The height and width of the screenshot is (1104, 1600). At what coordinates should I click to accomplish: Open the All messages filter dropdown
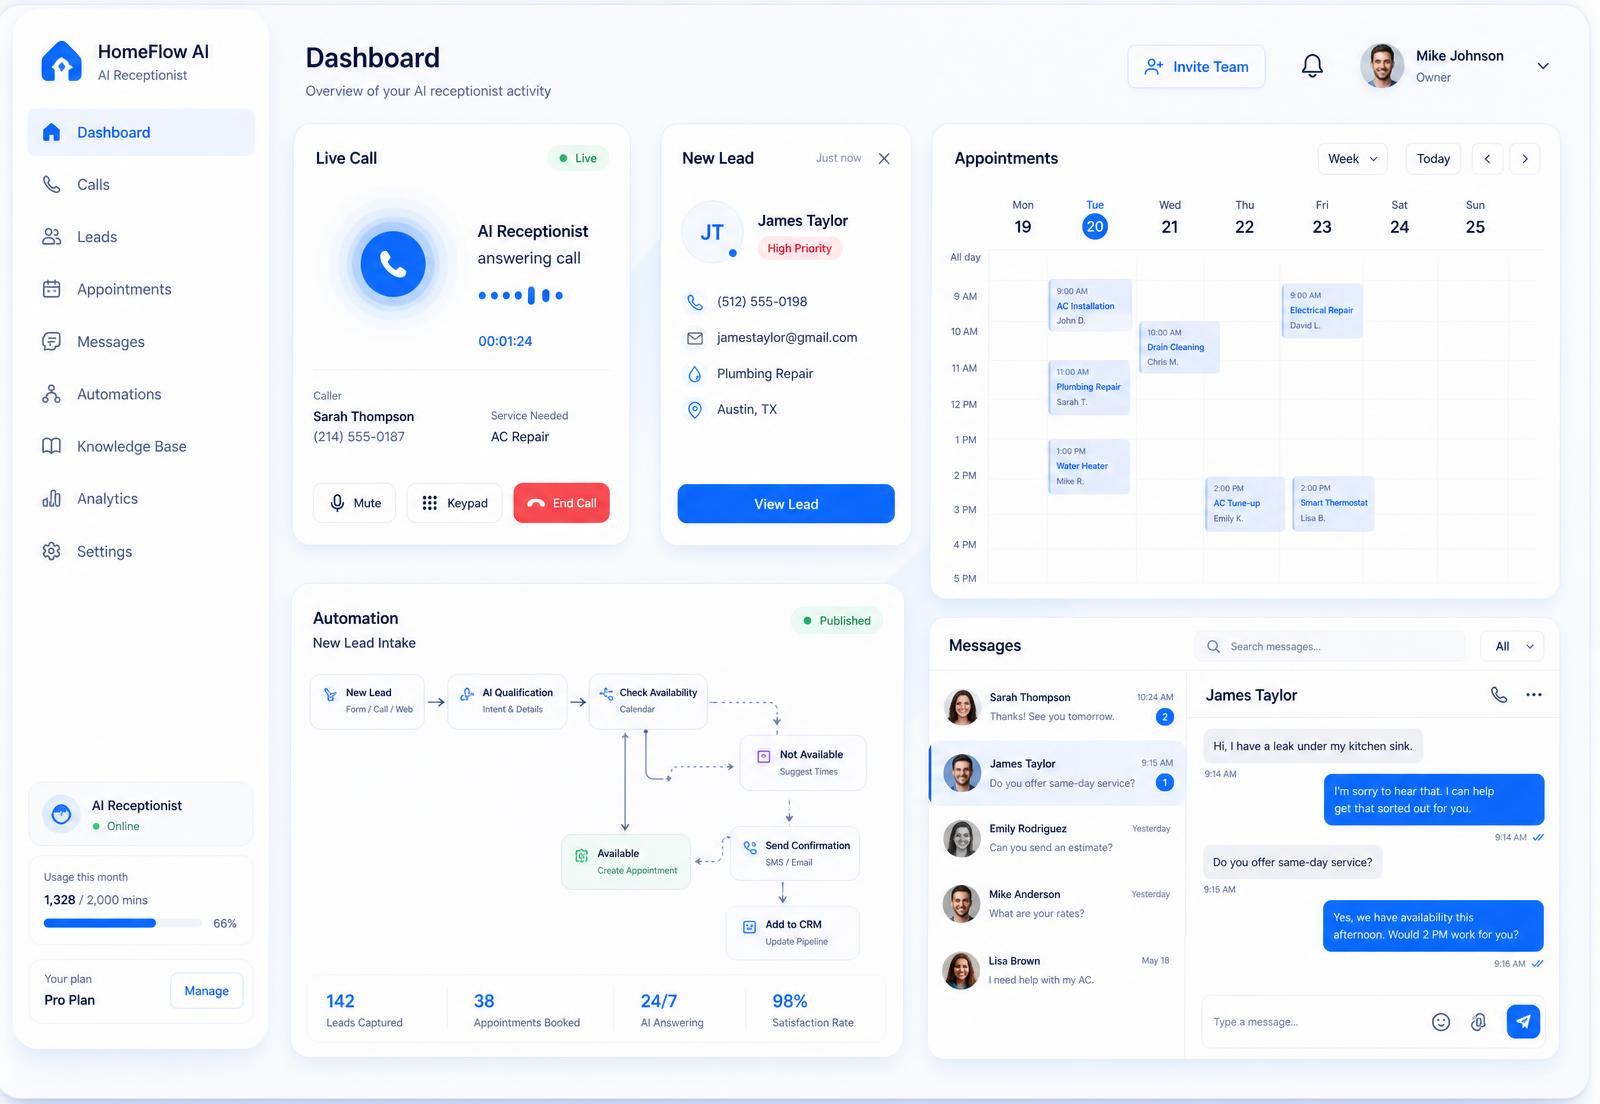(x=1512, y=647)
